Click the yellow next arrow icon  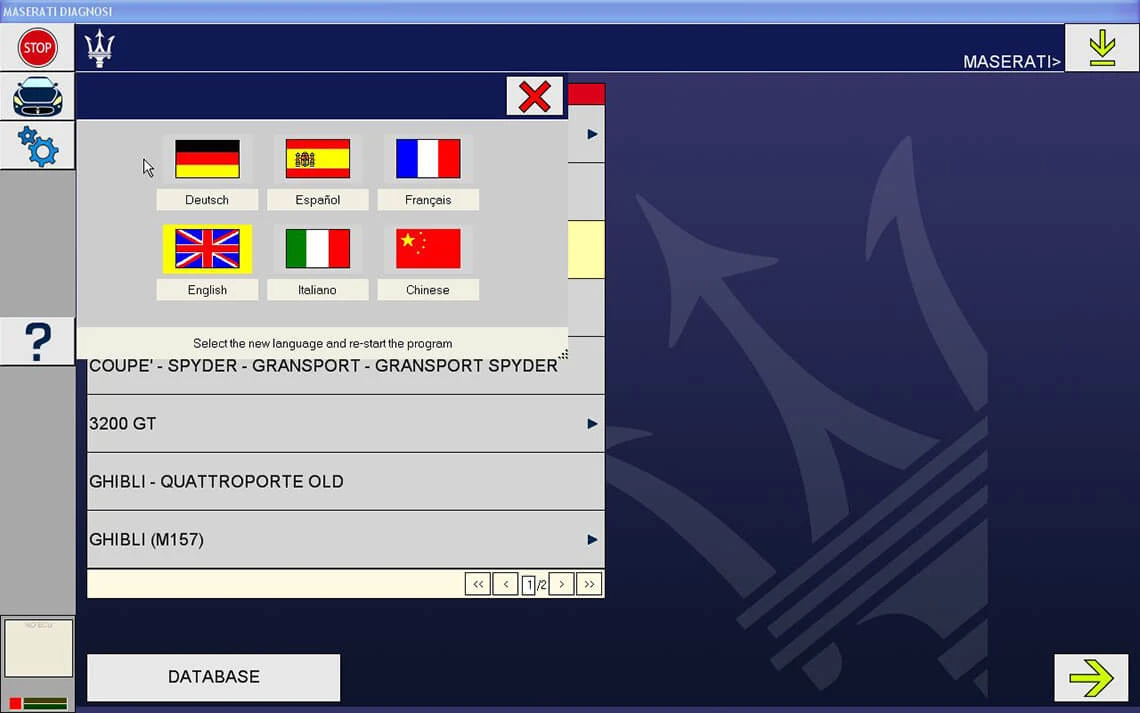pos(1091,677)
